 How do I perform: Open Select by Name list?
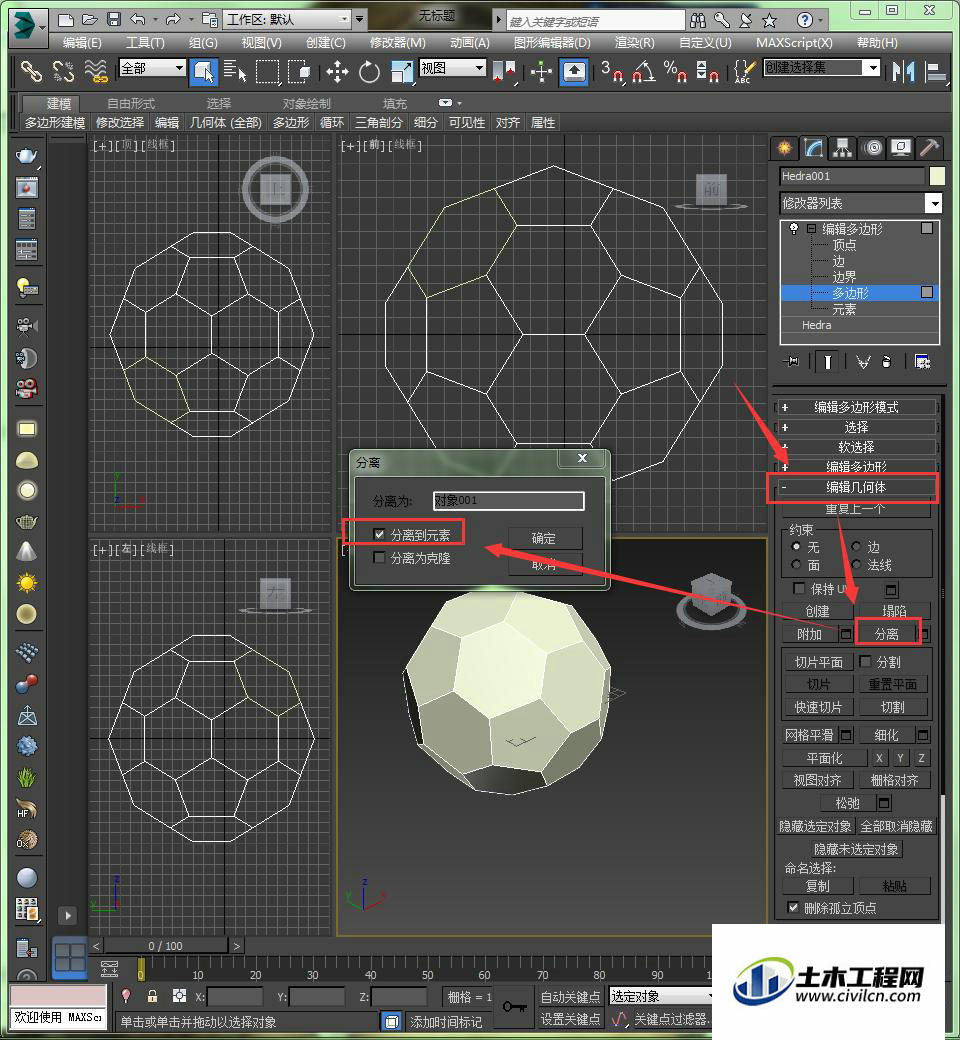pos(235,71)
